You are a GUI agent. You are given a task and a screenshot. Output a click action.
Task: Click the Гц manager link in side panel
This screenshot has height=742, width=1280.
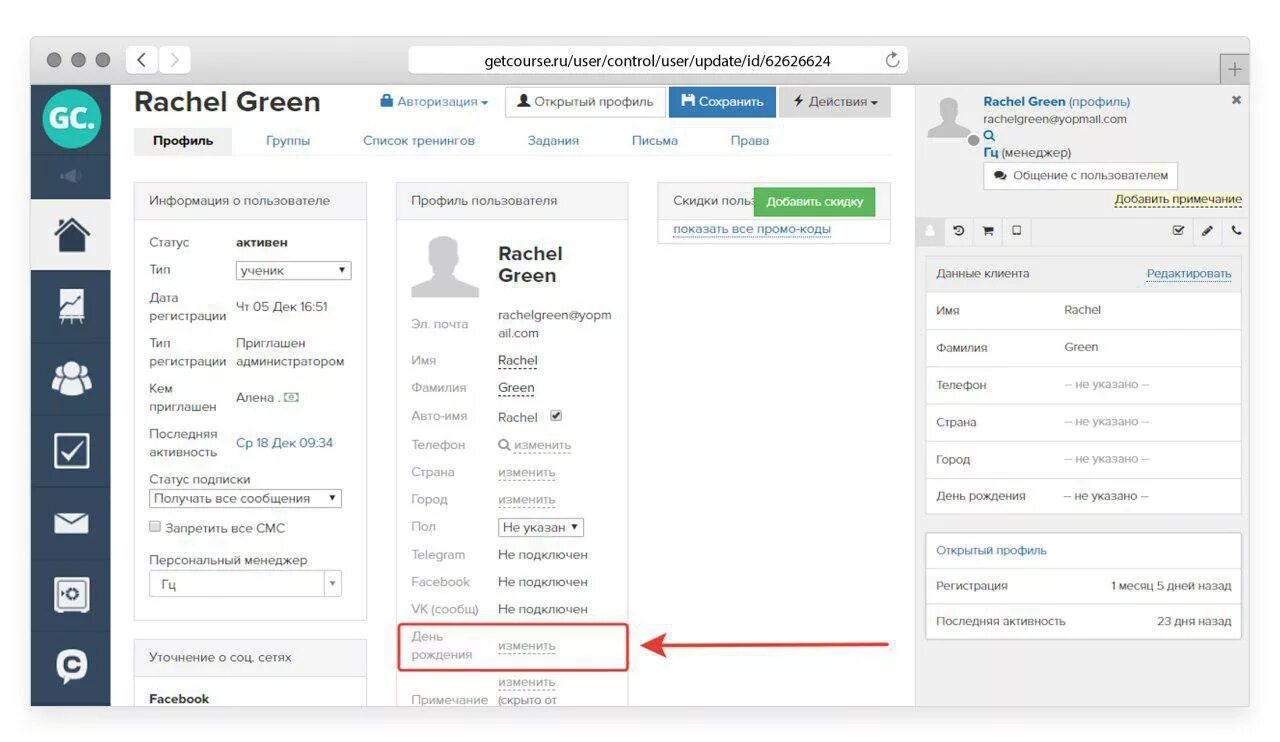pos(990,152)
